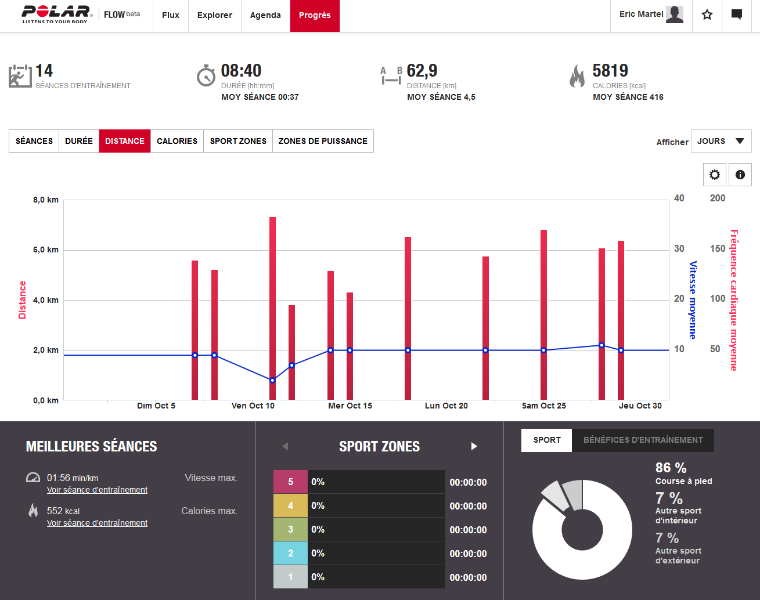Select Zones de puissance chart tab
Screen dimensions: 760x600
tap(323, 141)
